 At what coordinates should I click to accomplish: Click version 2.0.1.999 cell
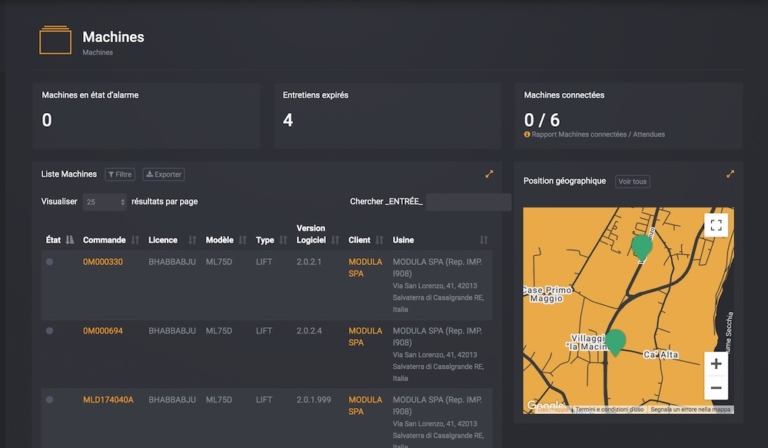tap(313, 400)
